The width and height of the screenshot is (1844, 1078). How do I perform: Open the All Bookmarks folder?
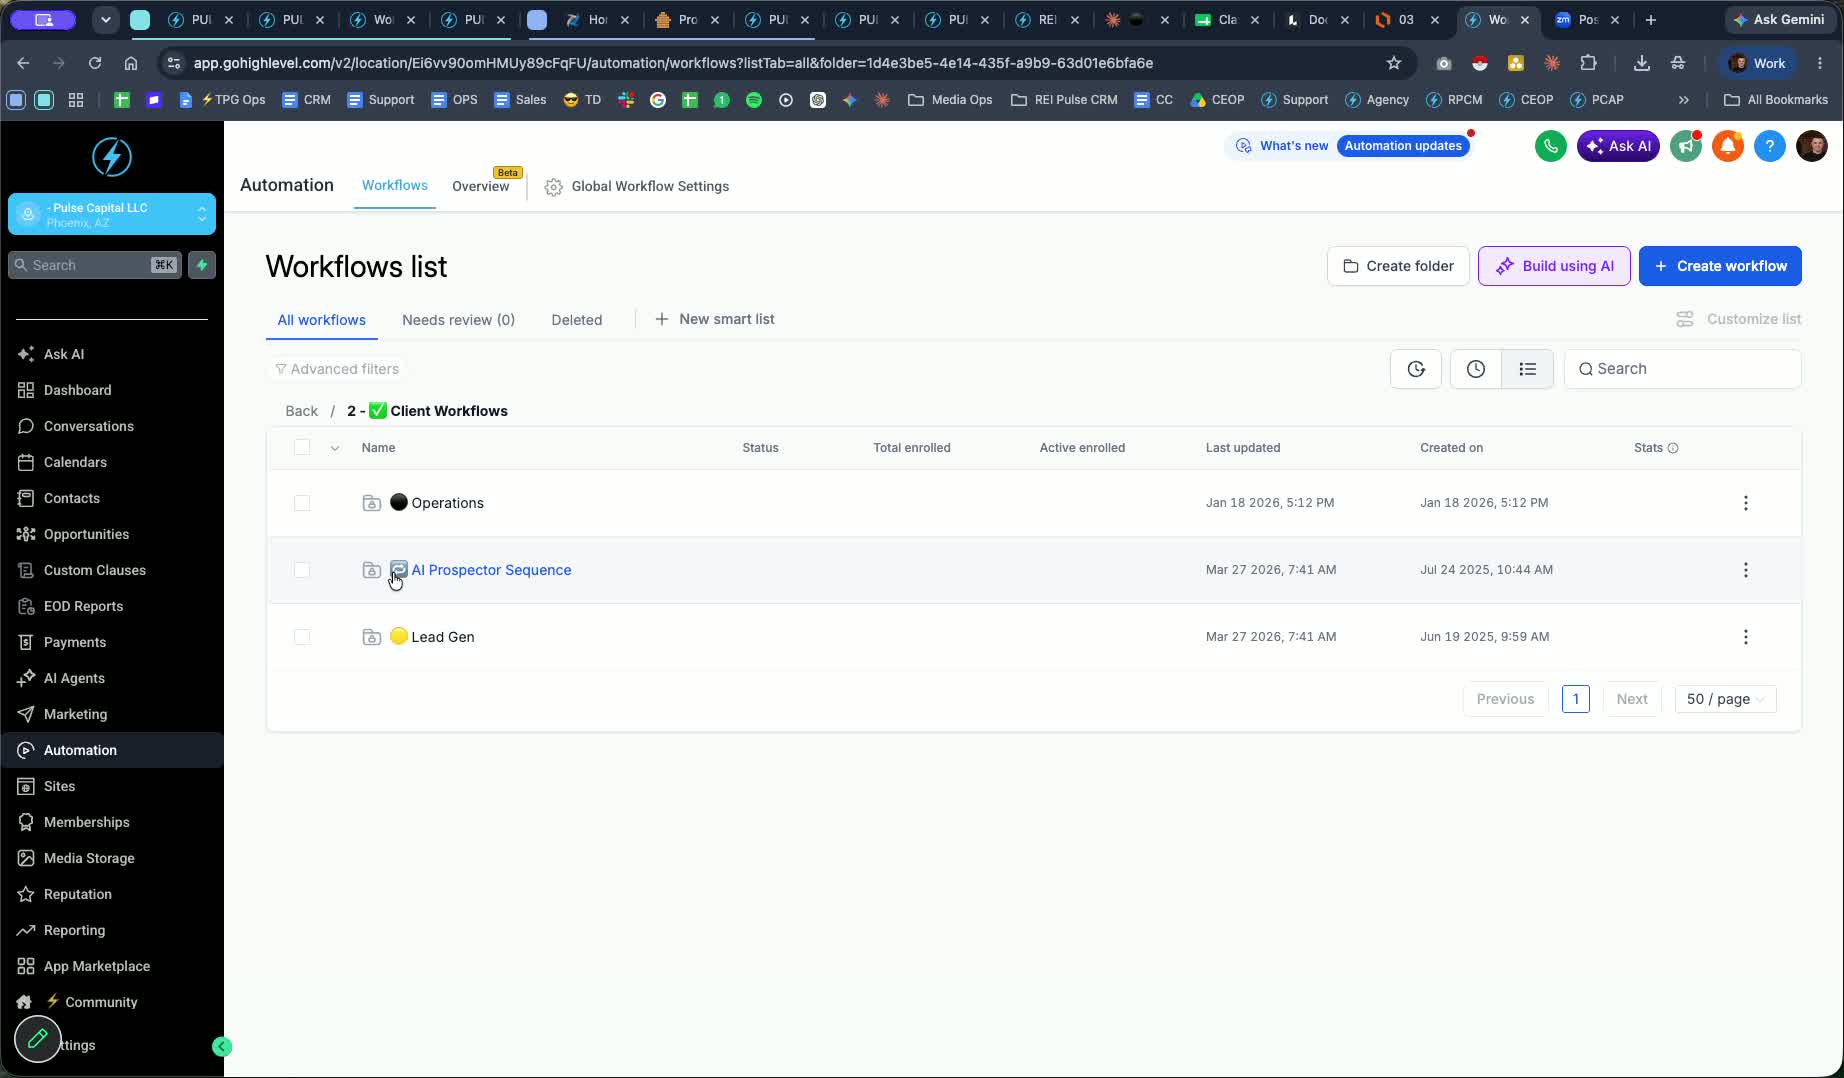tap(1776, 100)
